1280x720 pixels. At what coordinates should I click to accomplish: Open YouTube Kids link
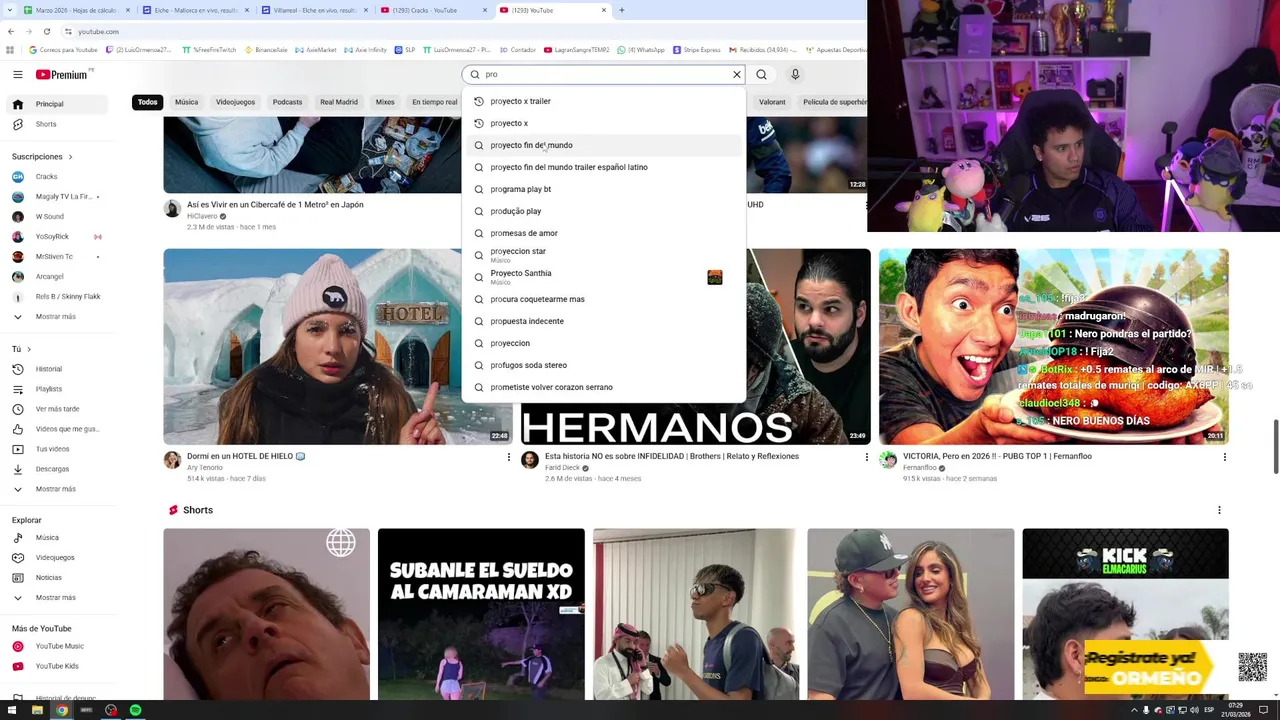(x=55, y=666)
